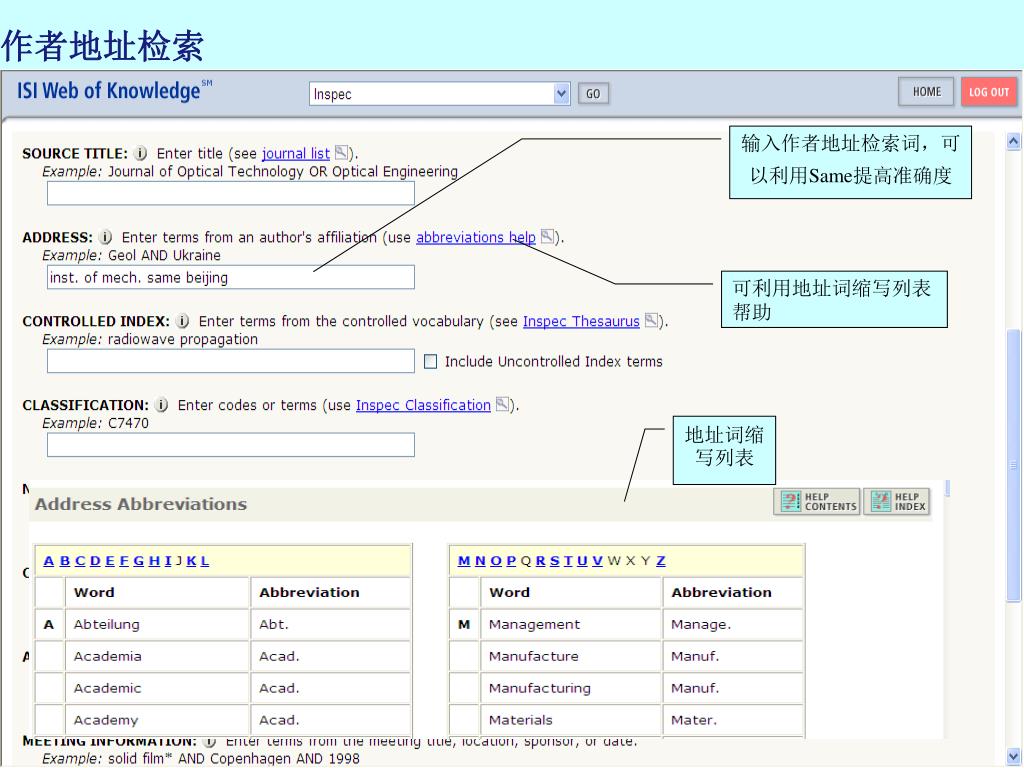Viewport: 1024px width, 768px height.
Task: Select the abbreviation 'Mater.'
Action: point(694,720)
